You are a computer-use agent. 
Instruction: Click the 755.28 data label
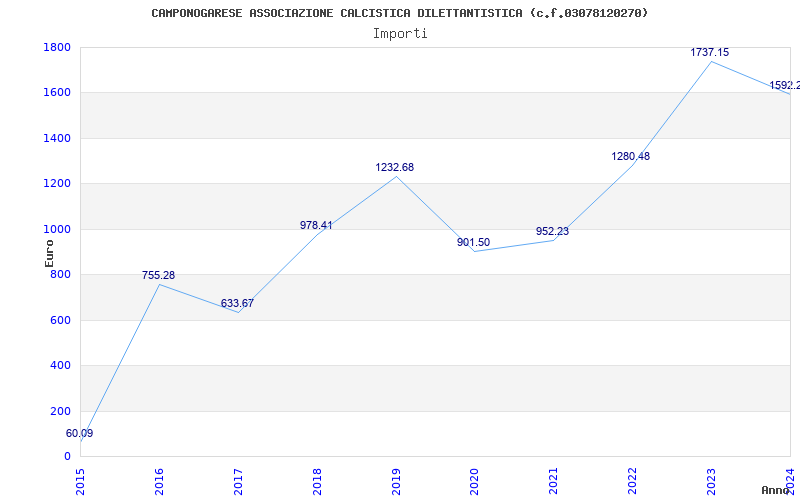pyautogui.click(x=158, y=276)
